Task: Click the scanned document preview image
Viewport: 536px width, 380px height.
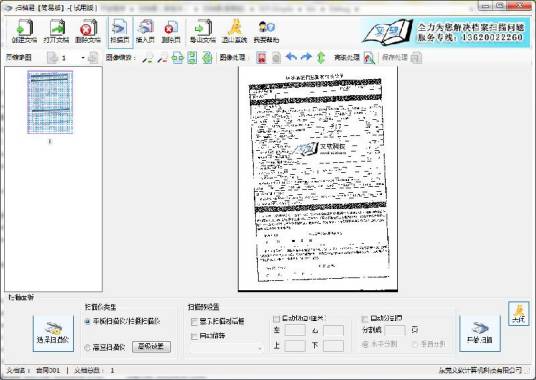Action: click(318, 179)
